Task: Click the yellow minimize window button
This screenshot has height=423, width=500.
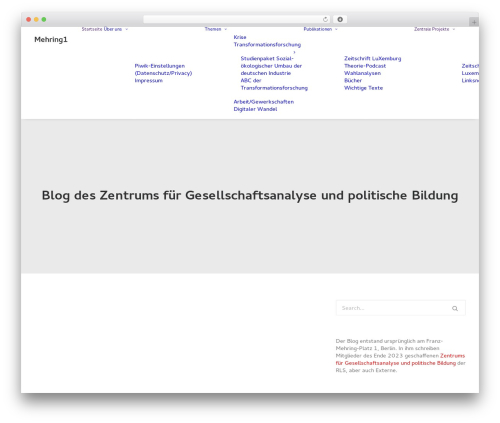Action: pyautogui.click(x=36, y=19)
